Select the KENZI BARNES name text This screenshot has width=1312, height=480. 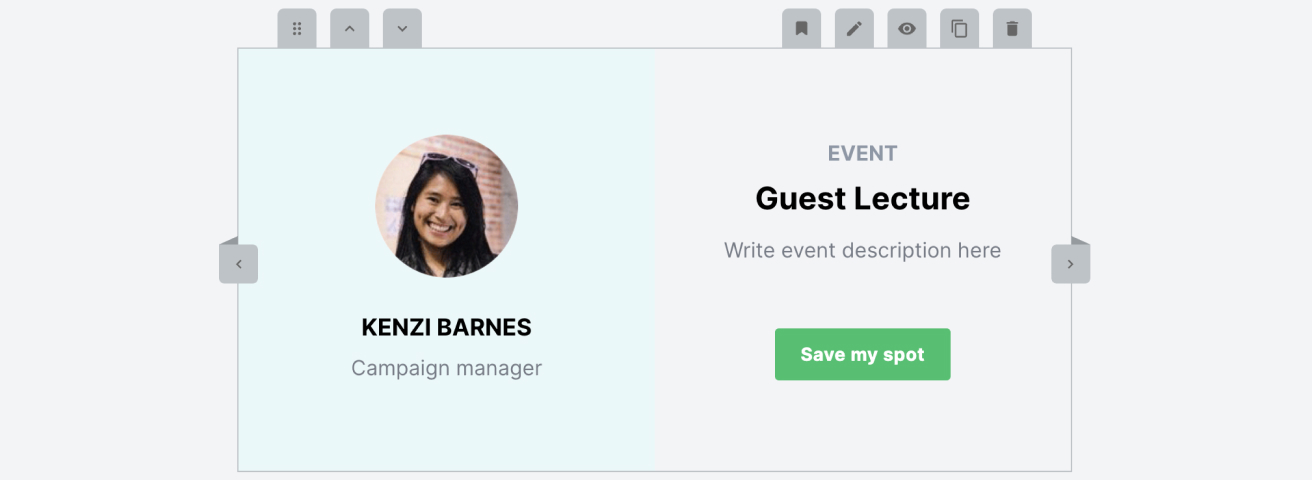click(446, 327)
